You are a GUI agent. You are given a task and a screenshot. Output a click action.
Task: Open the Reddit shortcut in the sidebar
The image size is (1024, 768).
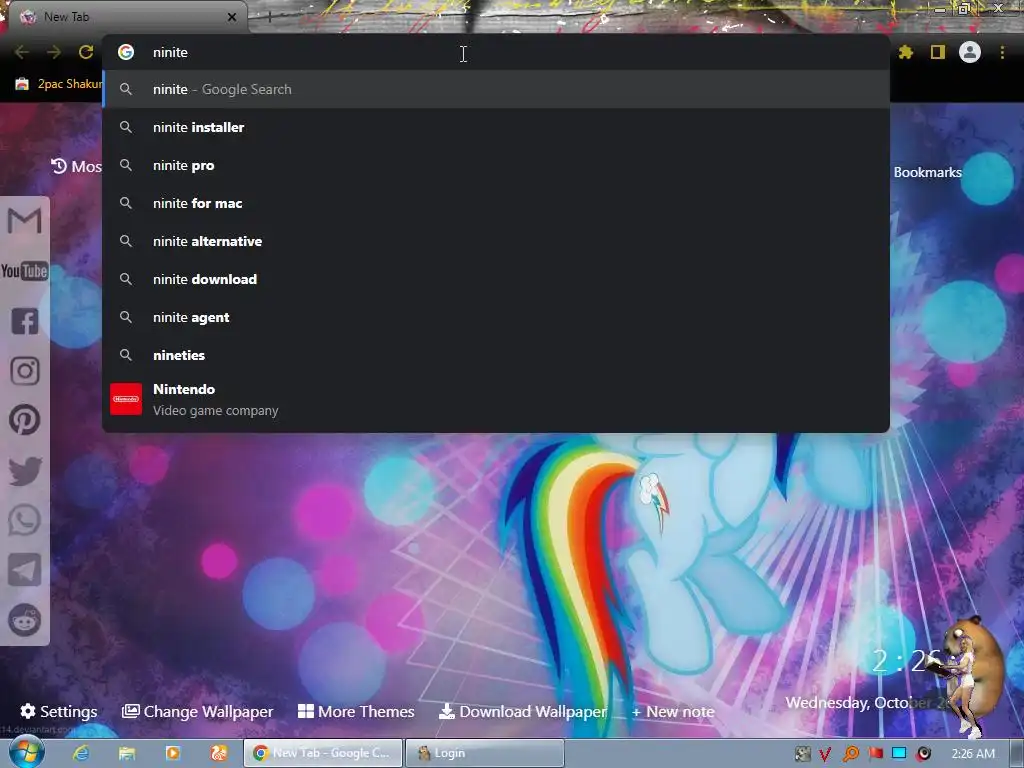pyautogui.click(x=24, y=620)
